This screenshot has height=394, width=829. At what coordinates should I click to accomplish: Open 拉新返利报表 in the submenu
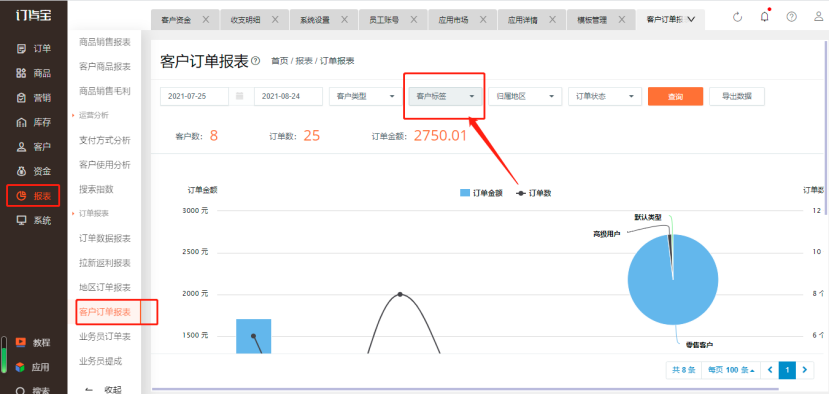[105, 263]
